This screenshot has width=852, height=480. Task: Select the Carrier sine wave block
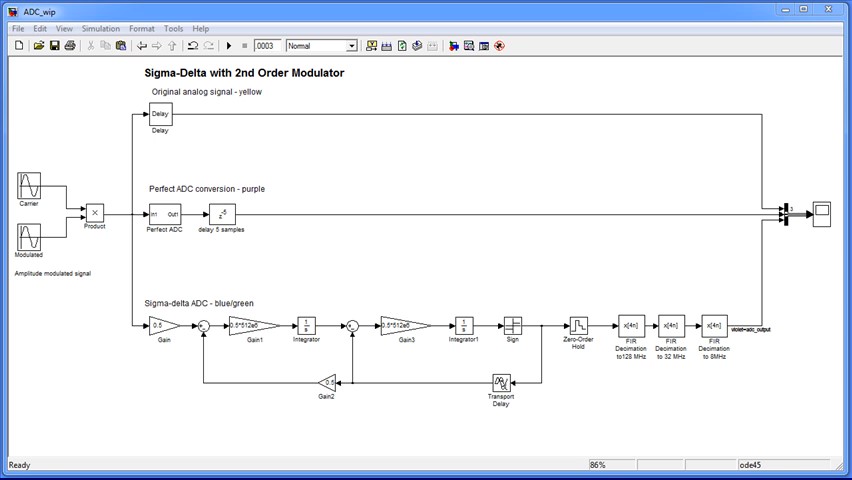29,185
